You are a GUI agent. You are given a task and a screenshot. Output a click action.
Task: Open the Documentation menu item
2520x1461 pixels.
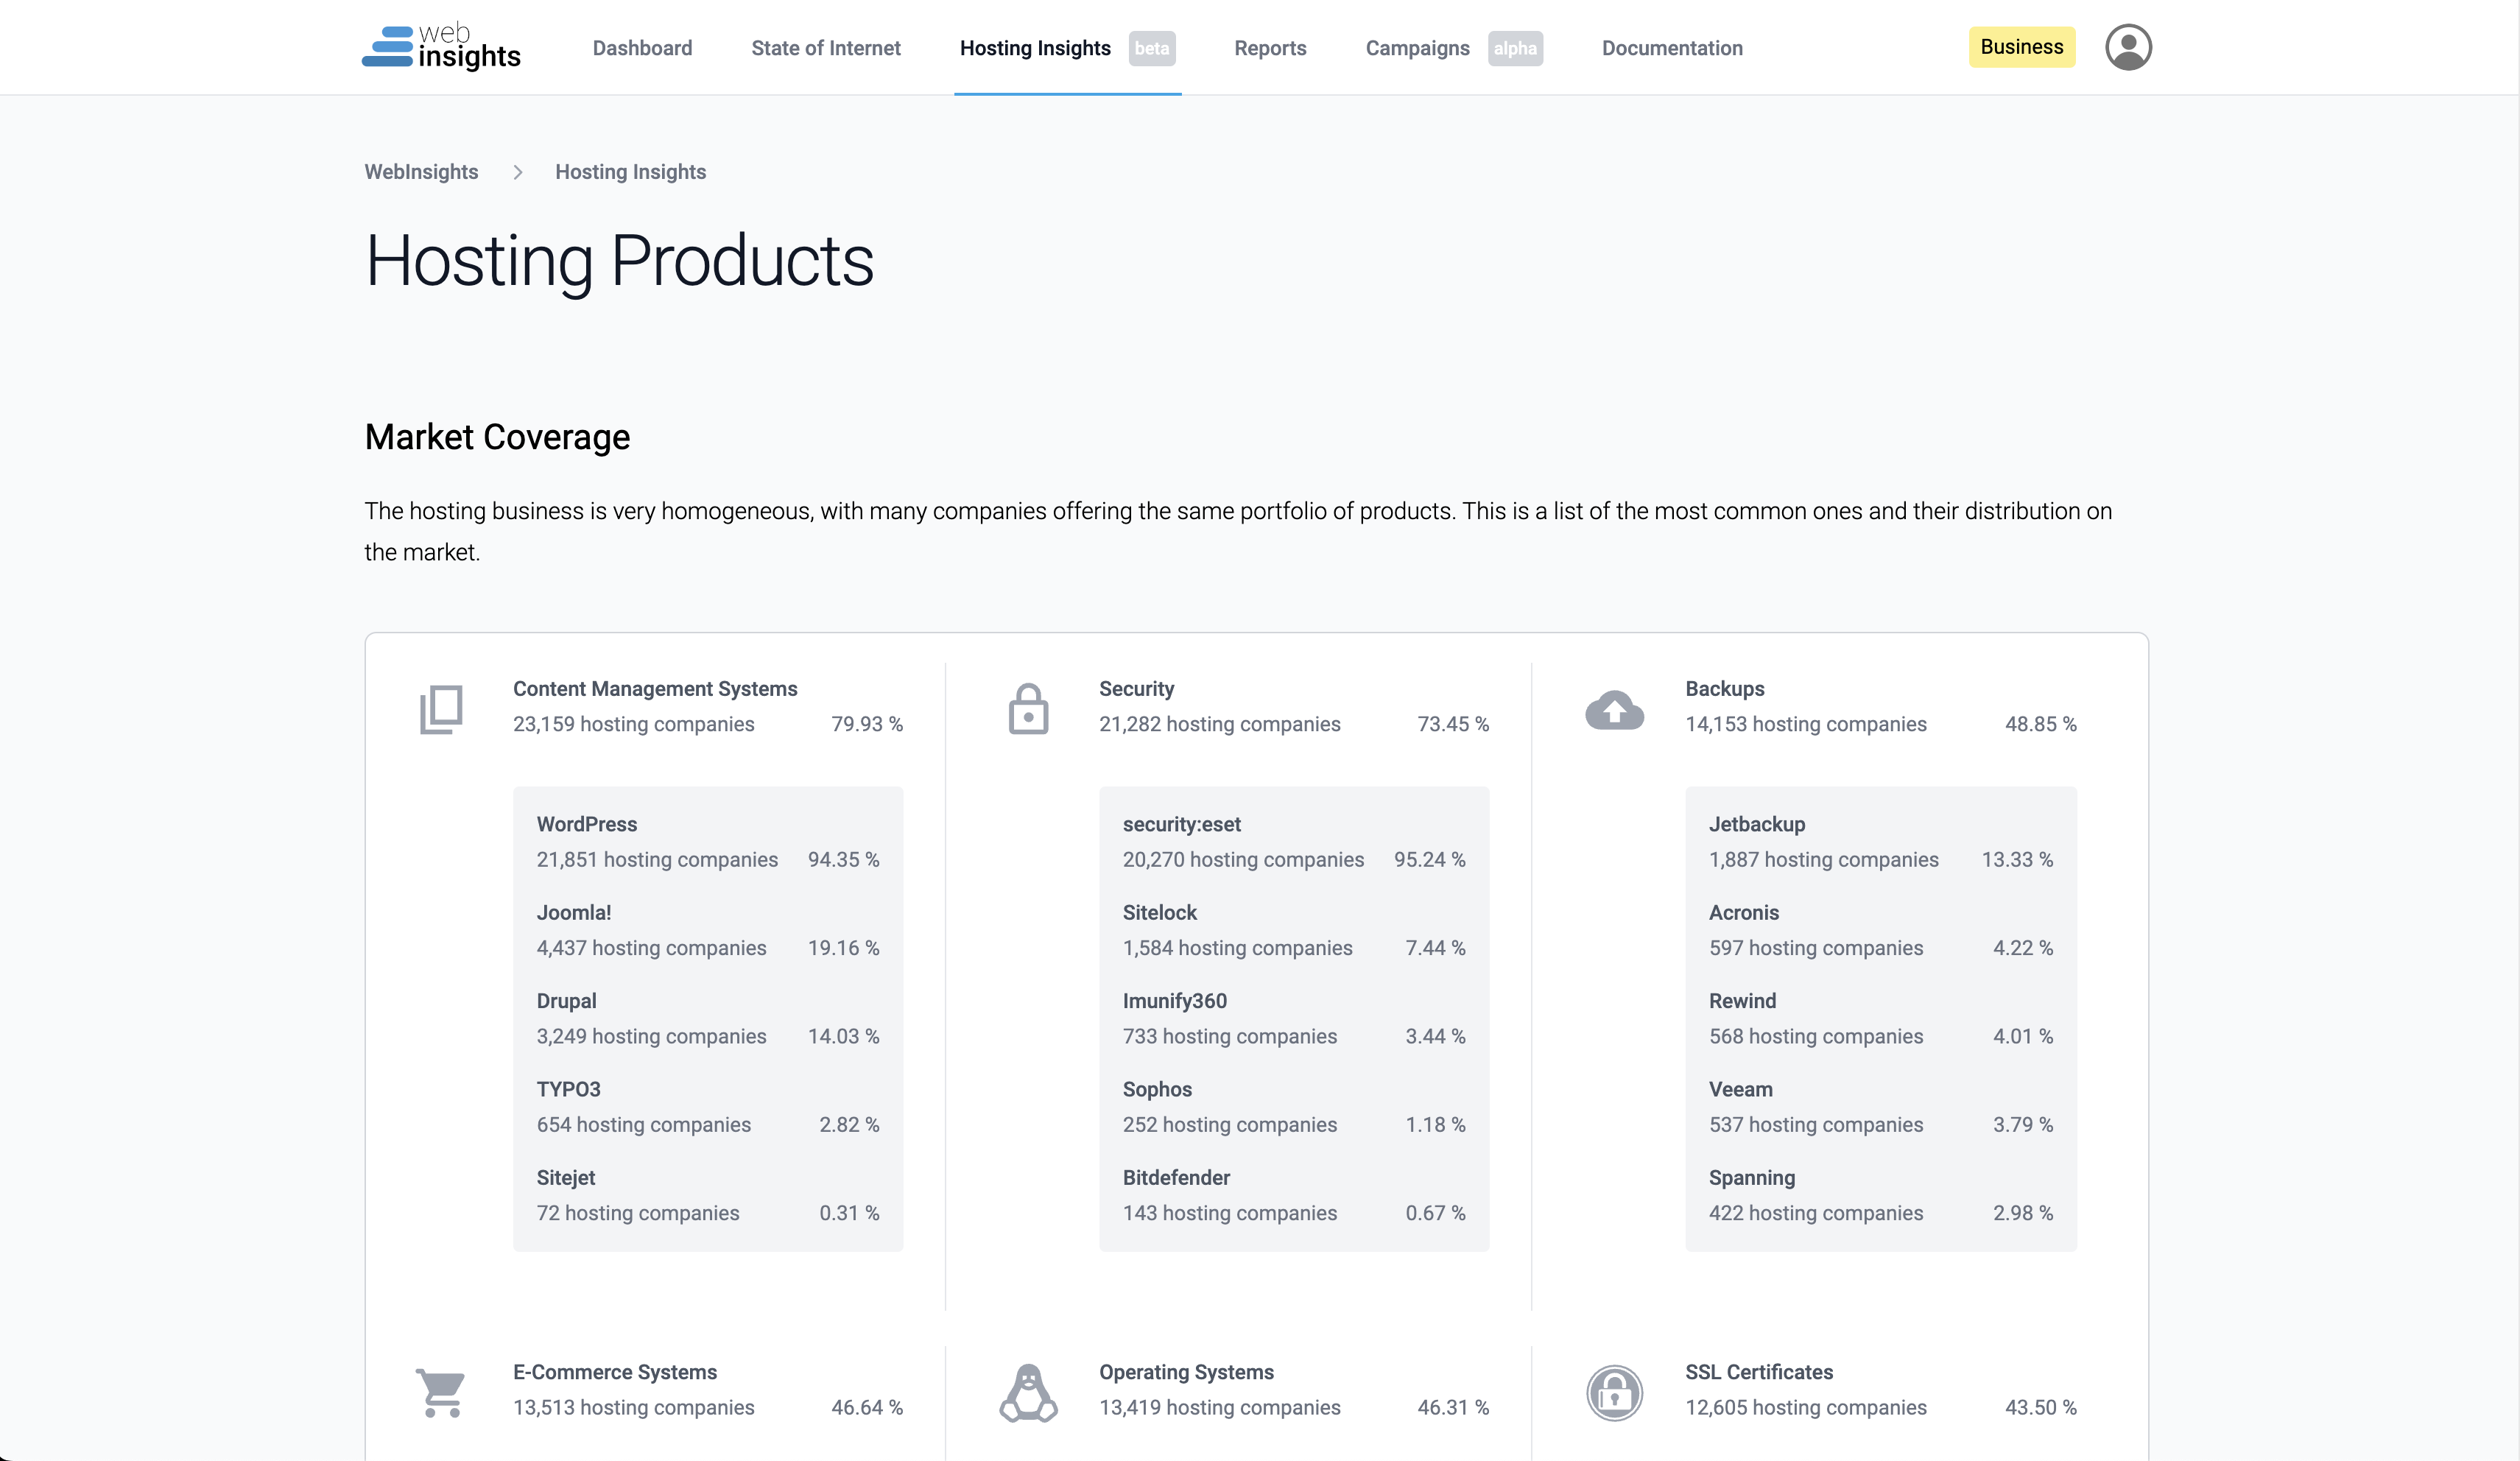[x=1672, y=48]
